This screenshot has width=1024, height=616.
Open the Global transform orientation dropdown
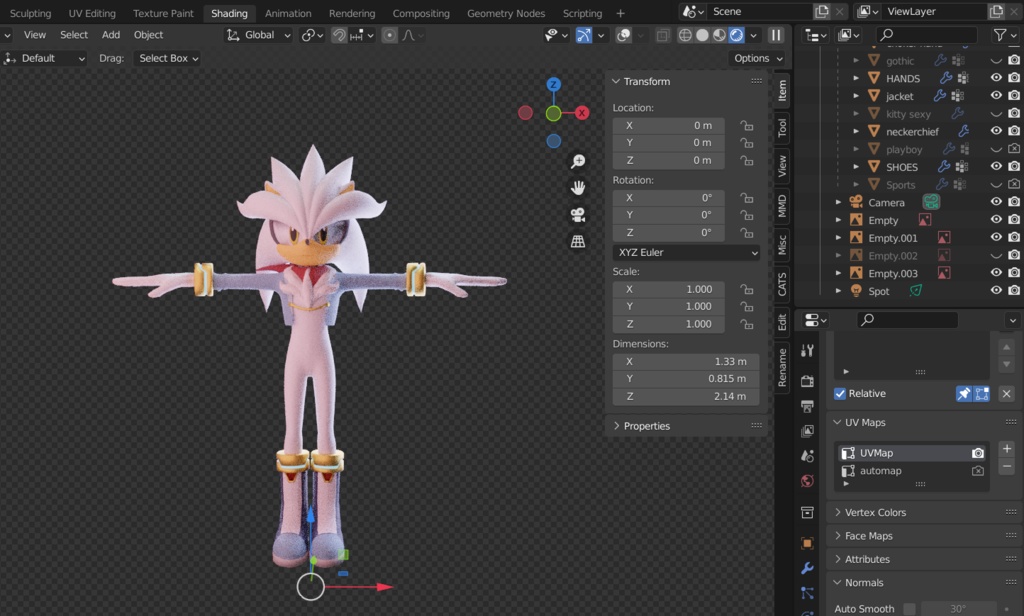coord(258,34)
